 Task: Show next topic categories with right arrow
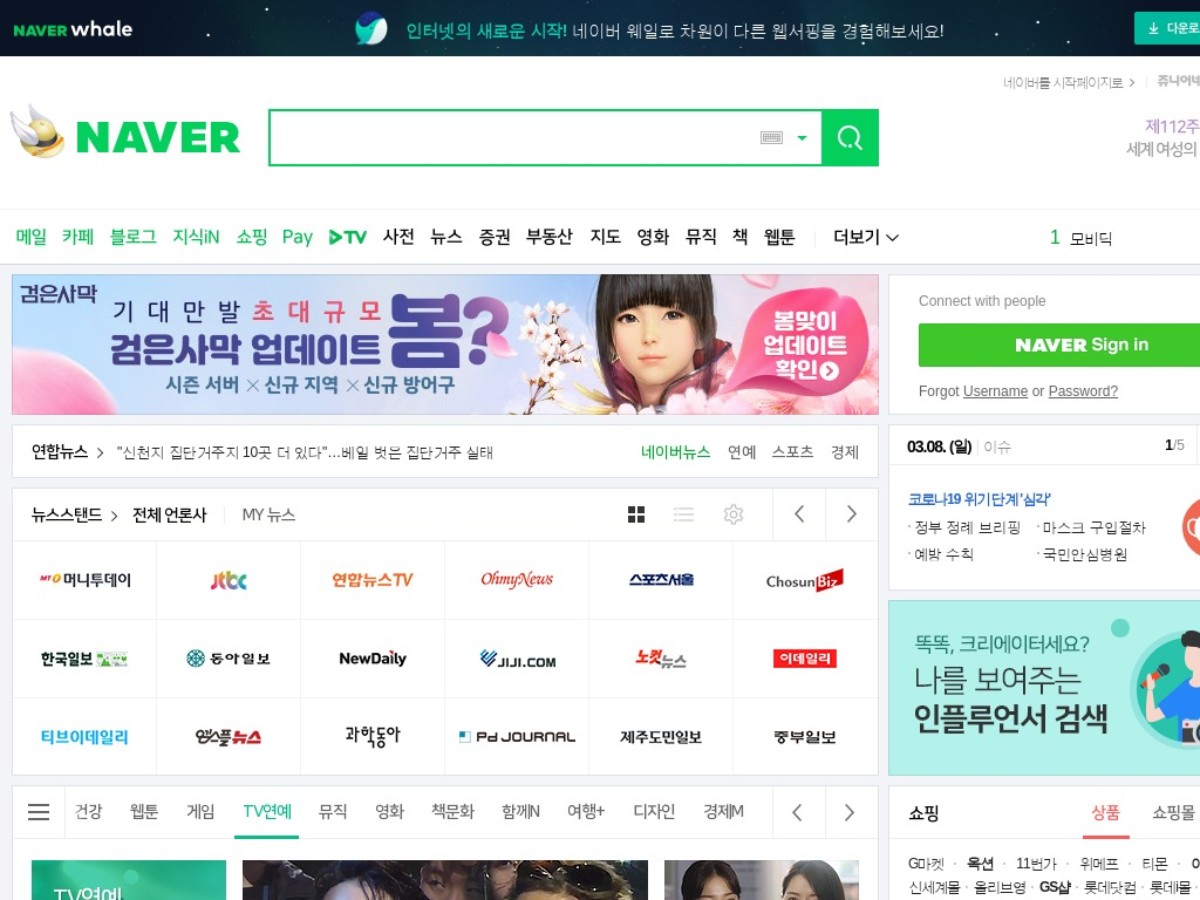click(849, 812)
